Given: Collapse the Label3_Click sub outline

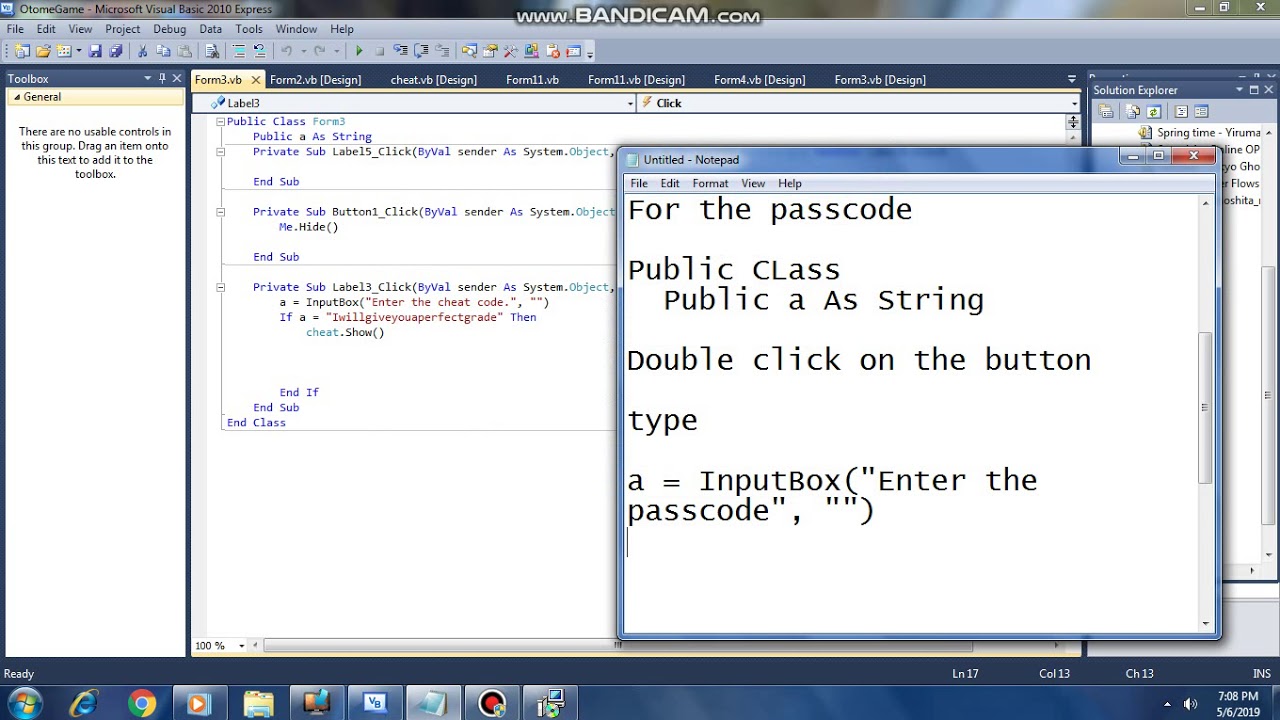Looking at the screenshot, I should (220, 287).
